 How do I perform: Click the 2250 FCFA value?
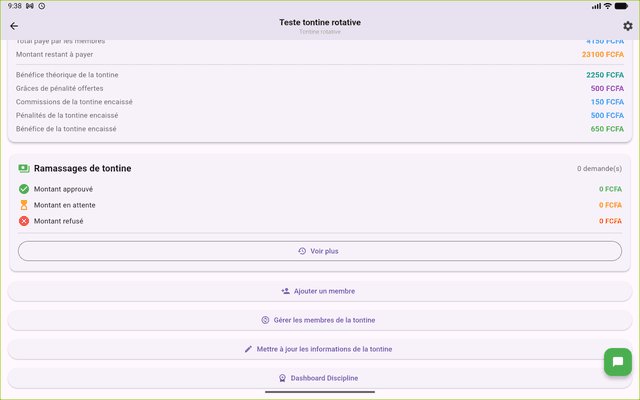tap(604, 75)
